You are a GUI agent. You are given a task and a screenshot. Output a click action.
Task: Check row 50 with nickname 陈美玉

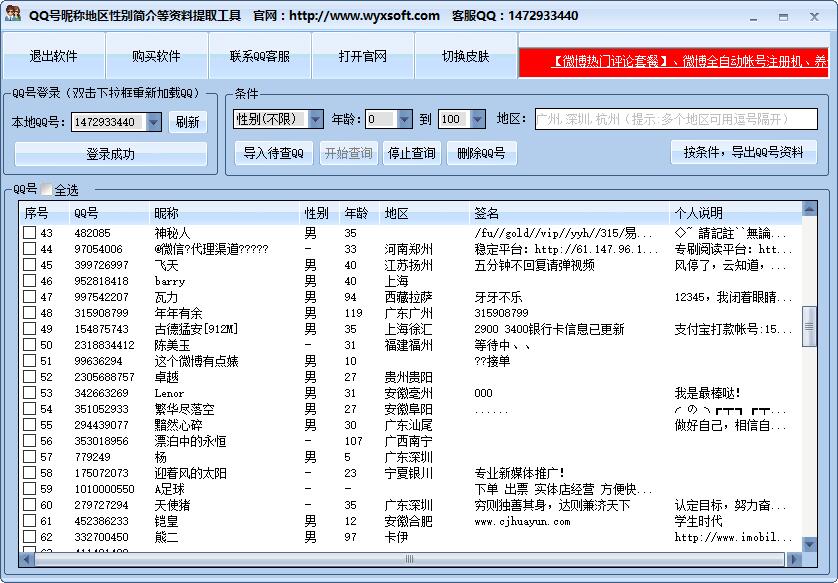click(30, 345)
